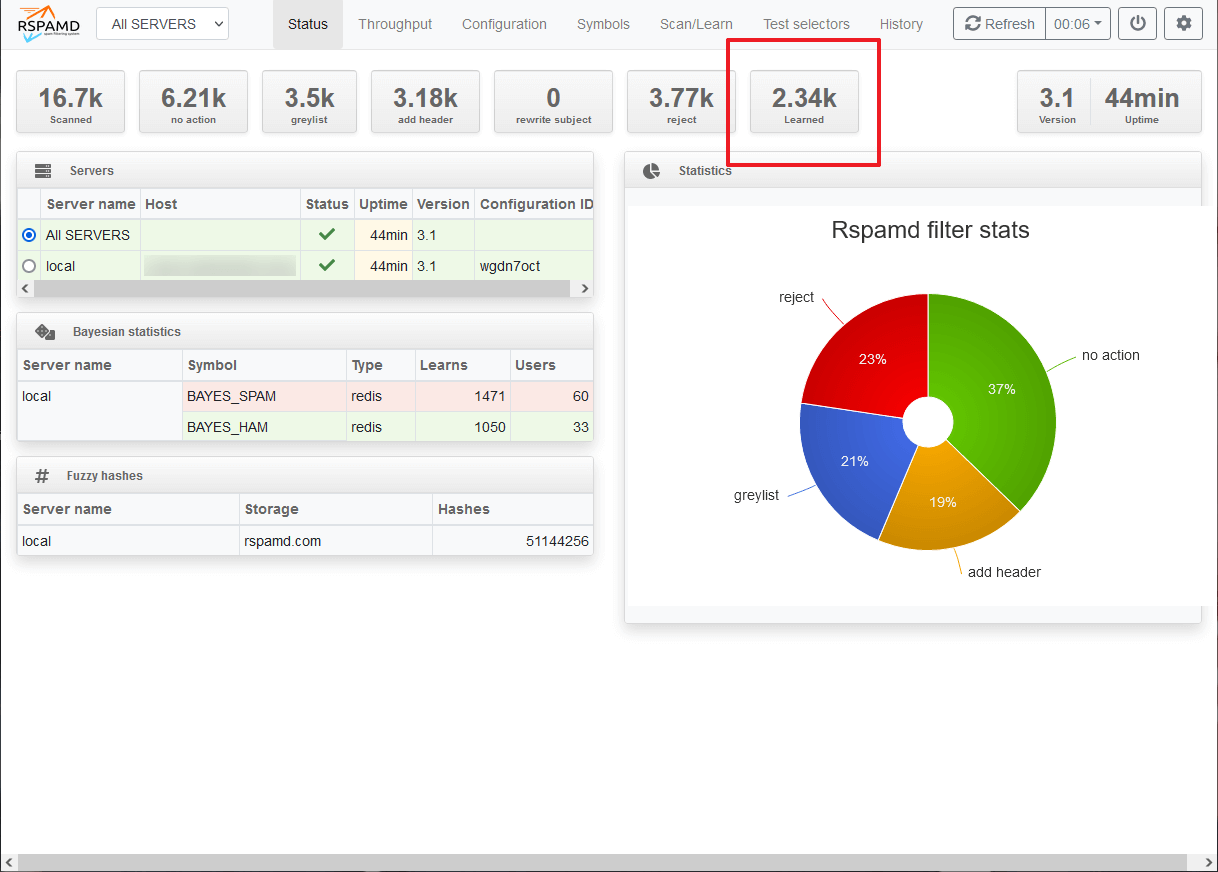Open the Scan/Learn tab

(x=695, y=23)
